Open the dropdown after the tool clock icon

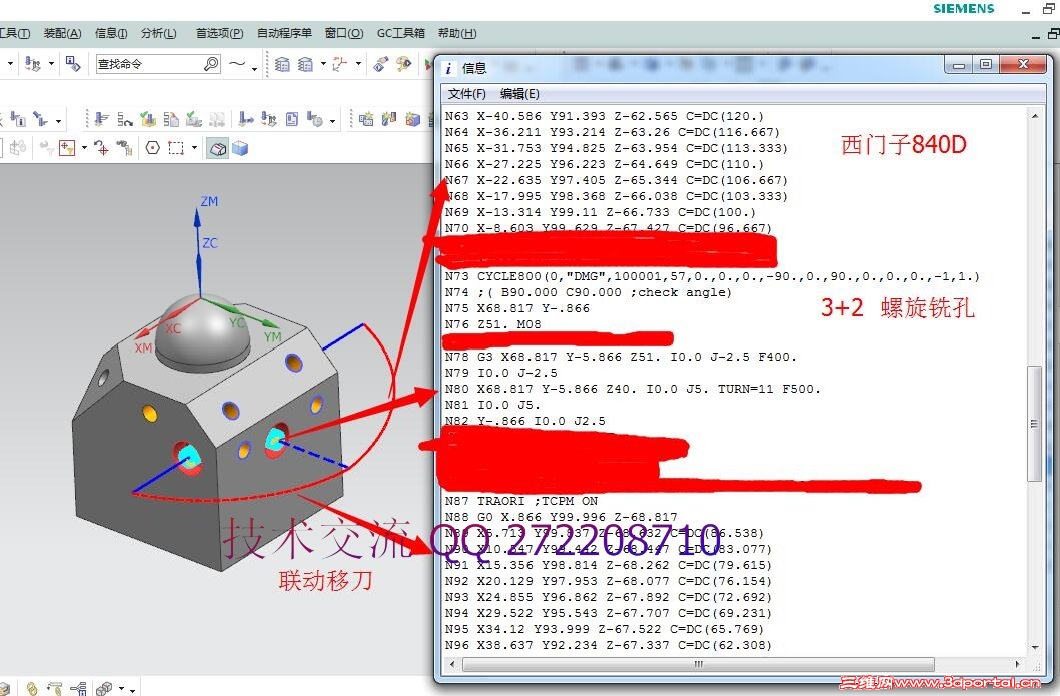pos(333,121)
